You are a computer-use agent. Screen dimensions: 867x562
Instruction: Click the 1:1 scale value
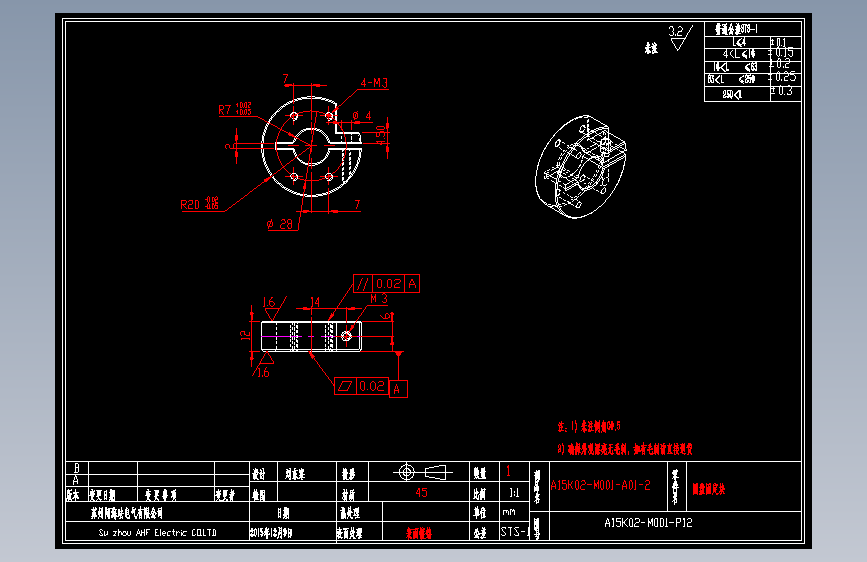[x=514, y=492]
